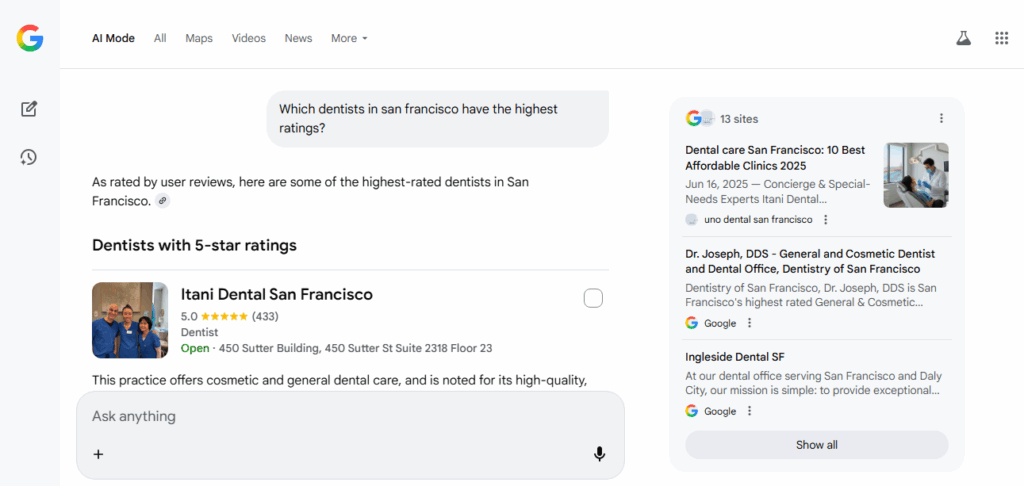Go to the News tab
This screenshot has height=486, width=1024.
pyautogui.click(x=298, y=38)
